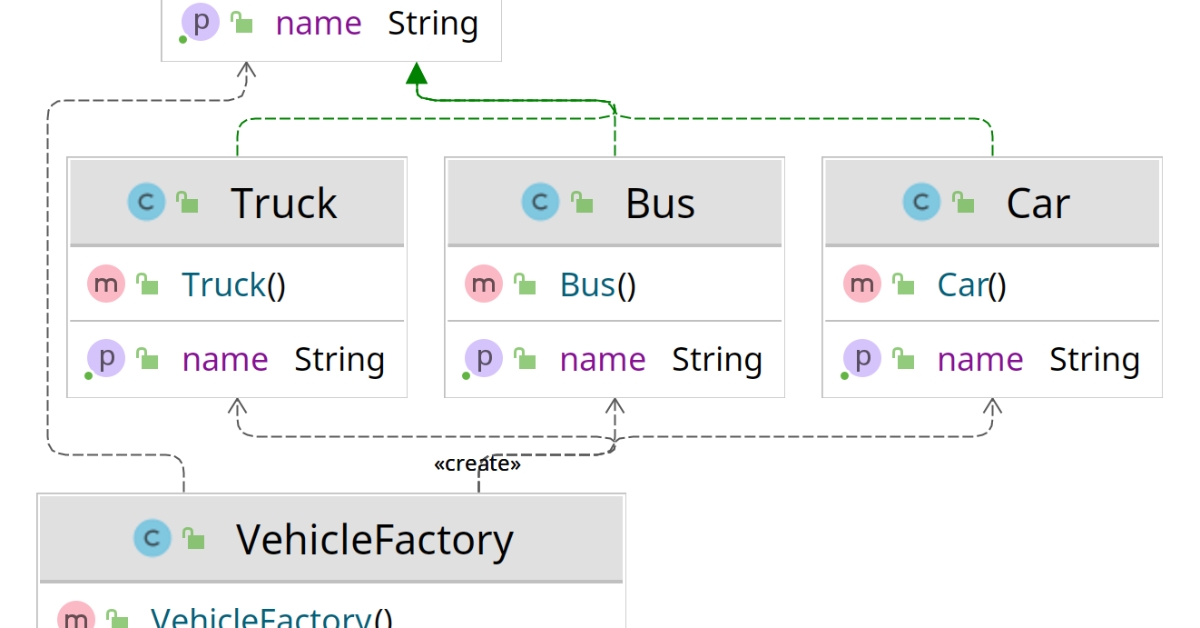
Task: Click the method icon next to Car()
Action: tap(861, 284)
